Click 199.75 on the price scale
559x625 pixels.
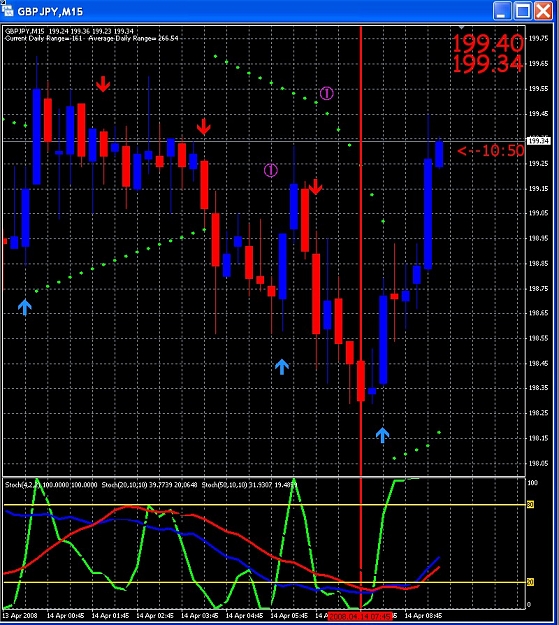[x=538, y=38]
